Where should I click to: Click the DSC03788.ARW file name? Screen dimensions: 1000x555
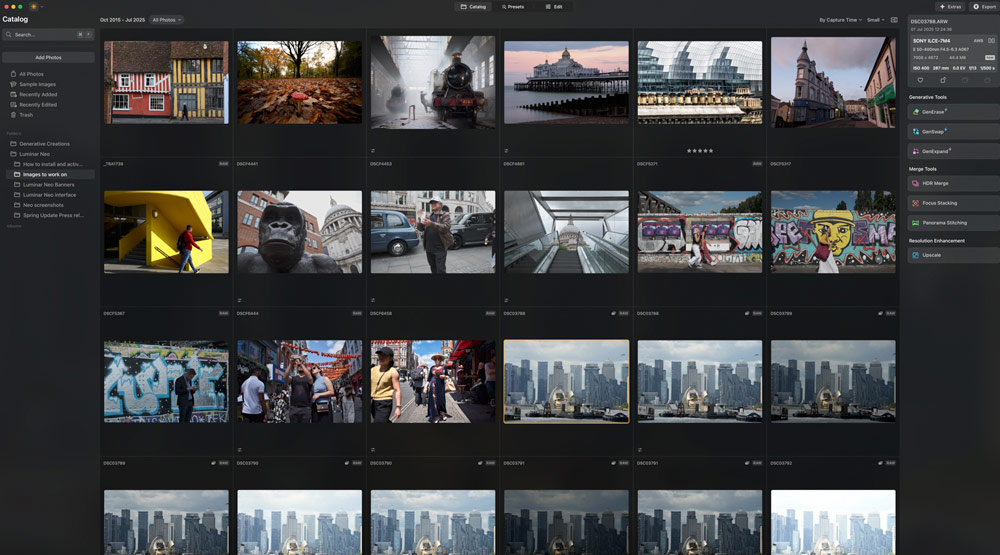point(929,22)
